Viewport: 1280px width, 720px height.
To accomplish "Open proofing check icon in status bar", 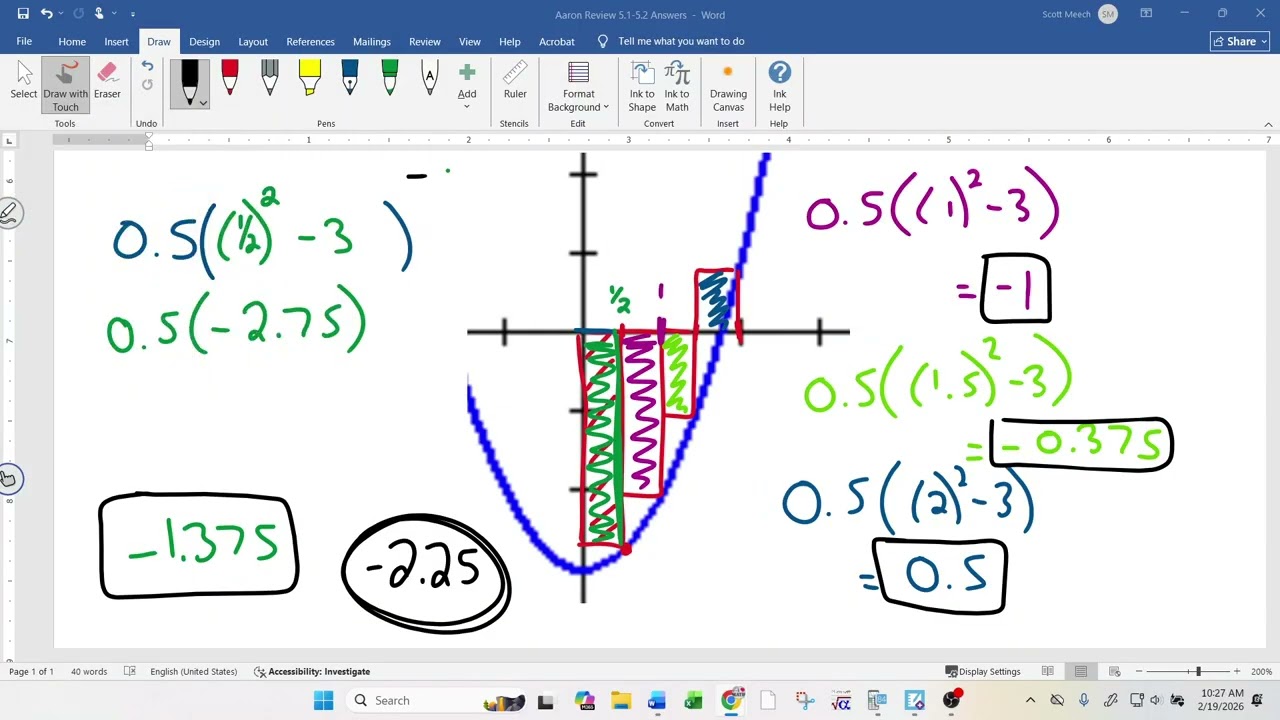I will click(130, 671).
